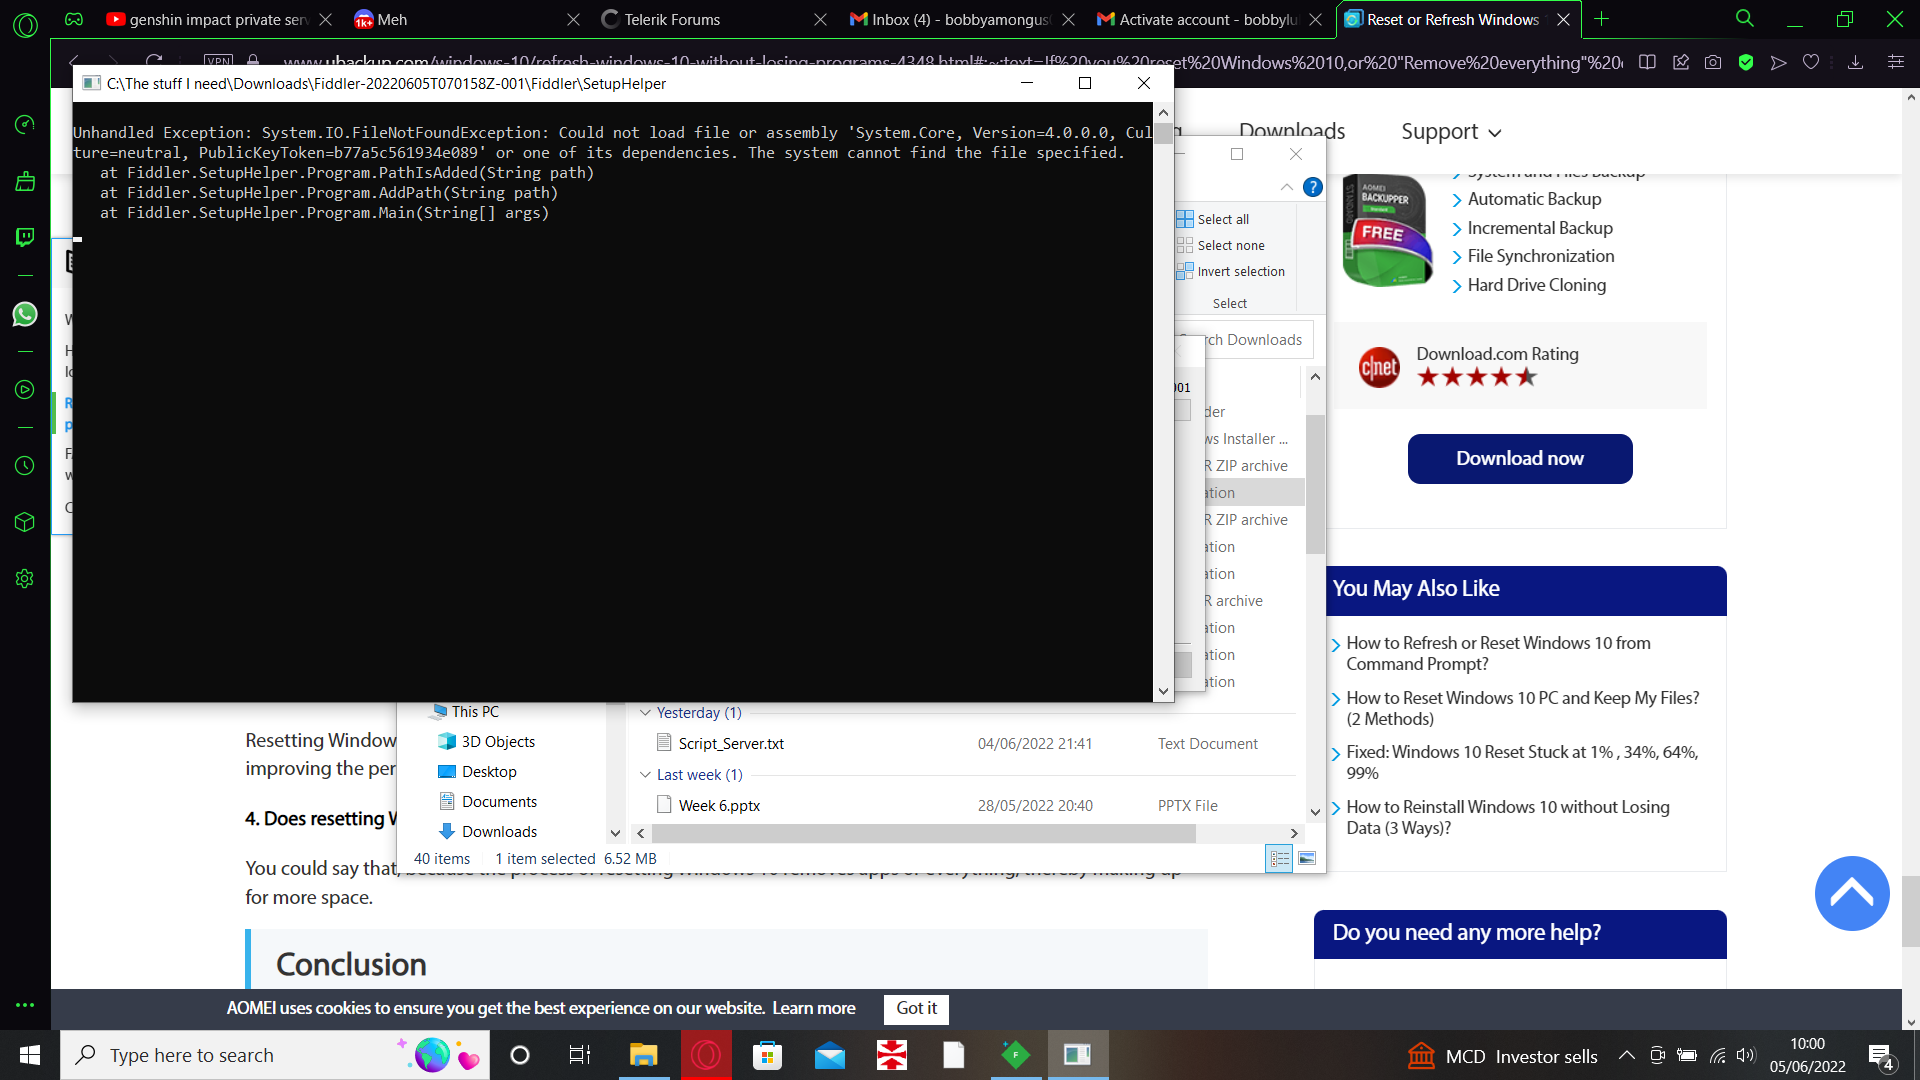The height and width of the screenshot is (1080, 1920).
Task: Click the File Explorer horizontal scrollbar
Action: pos(923,834)
